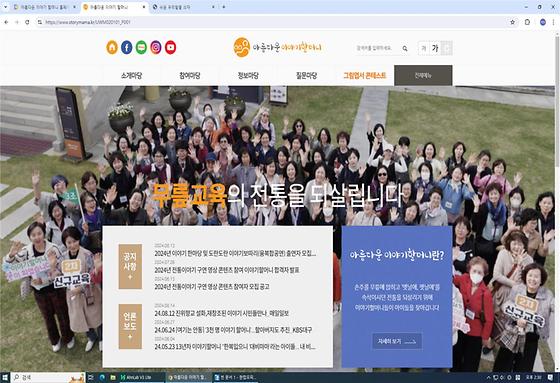Open a new browser tab
Image resolution: width=560 pixels, height=383 pixels.
[224, 7]
